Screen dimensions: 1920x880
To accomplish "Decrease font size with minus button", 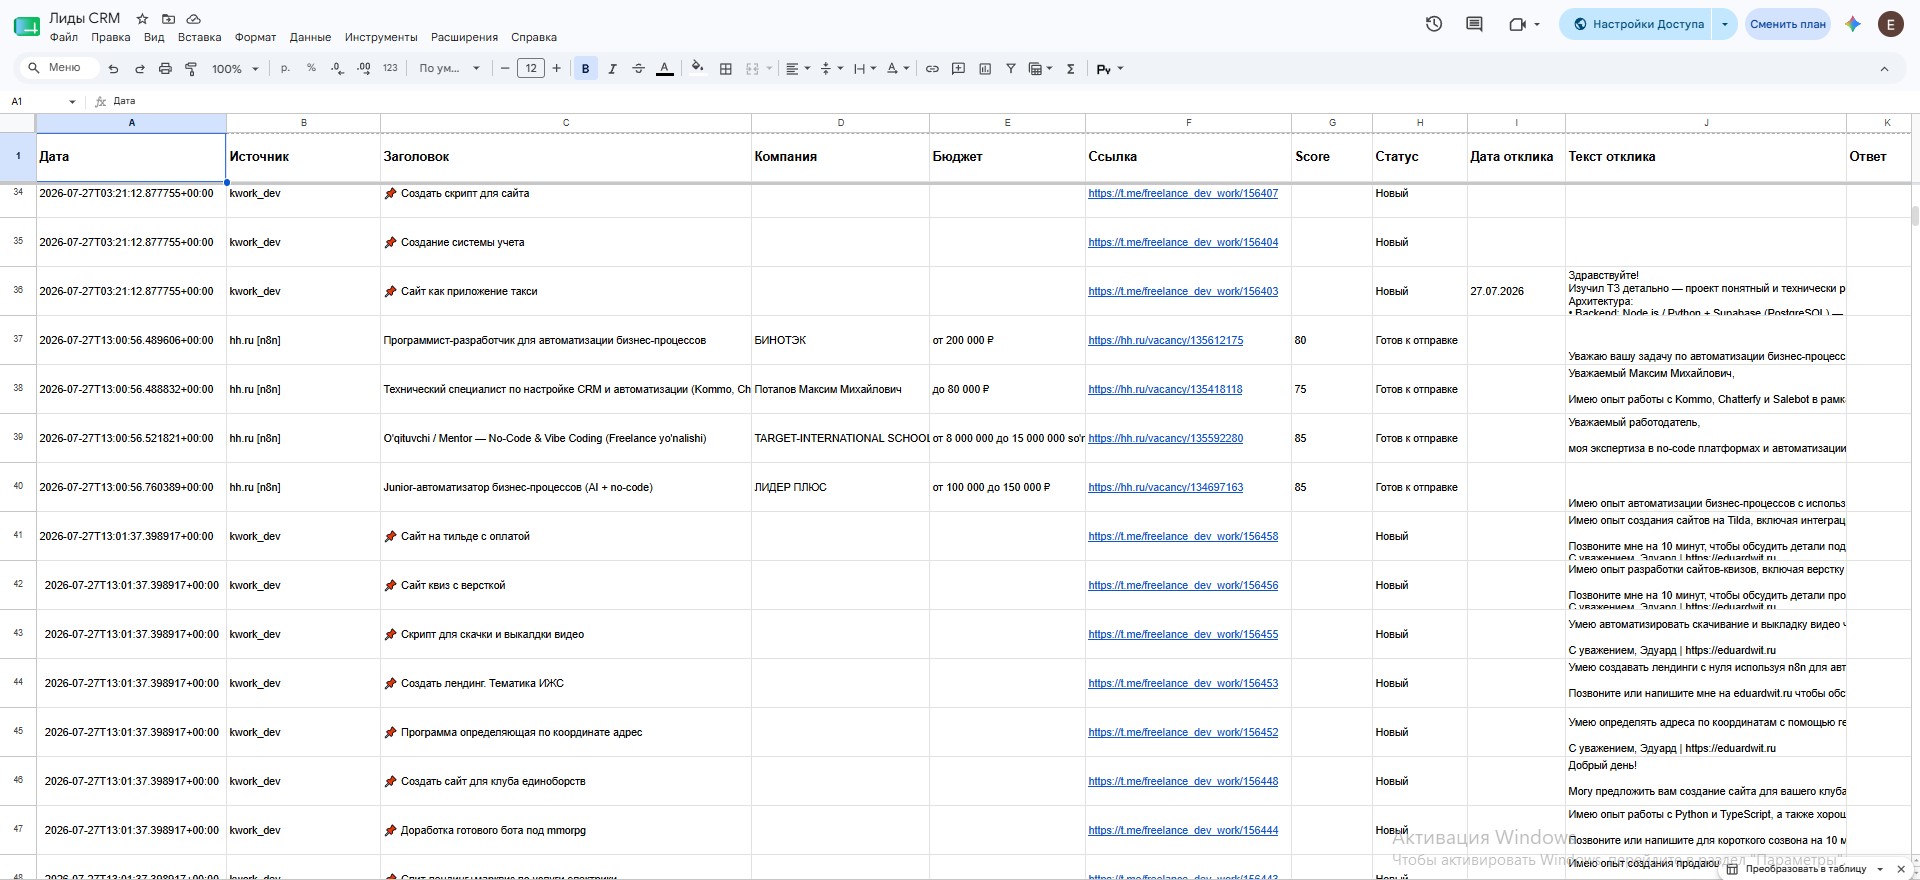I will [505, 68].
